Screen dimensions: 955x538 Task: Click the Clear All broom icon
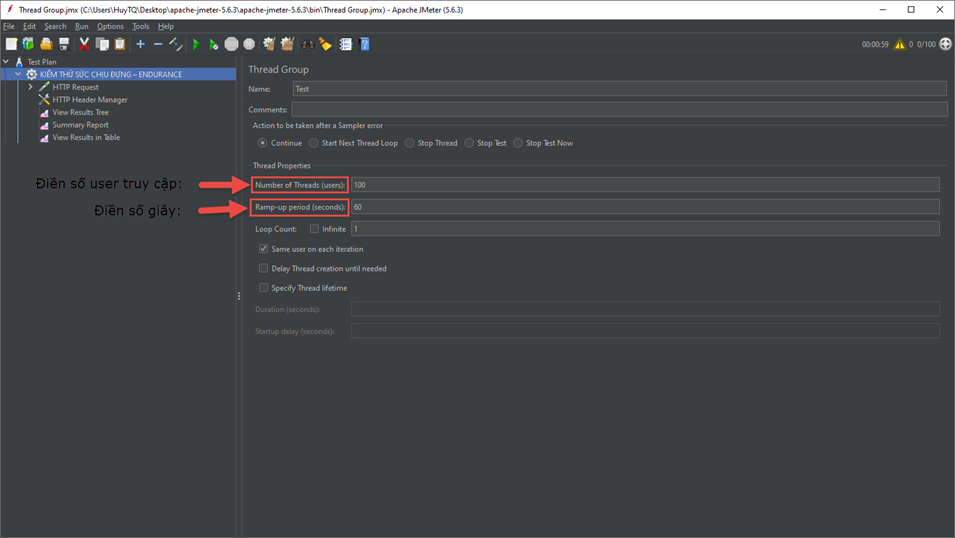[x=287, y=44]
